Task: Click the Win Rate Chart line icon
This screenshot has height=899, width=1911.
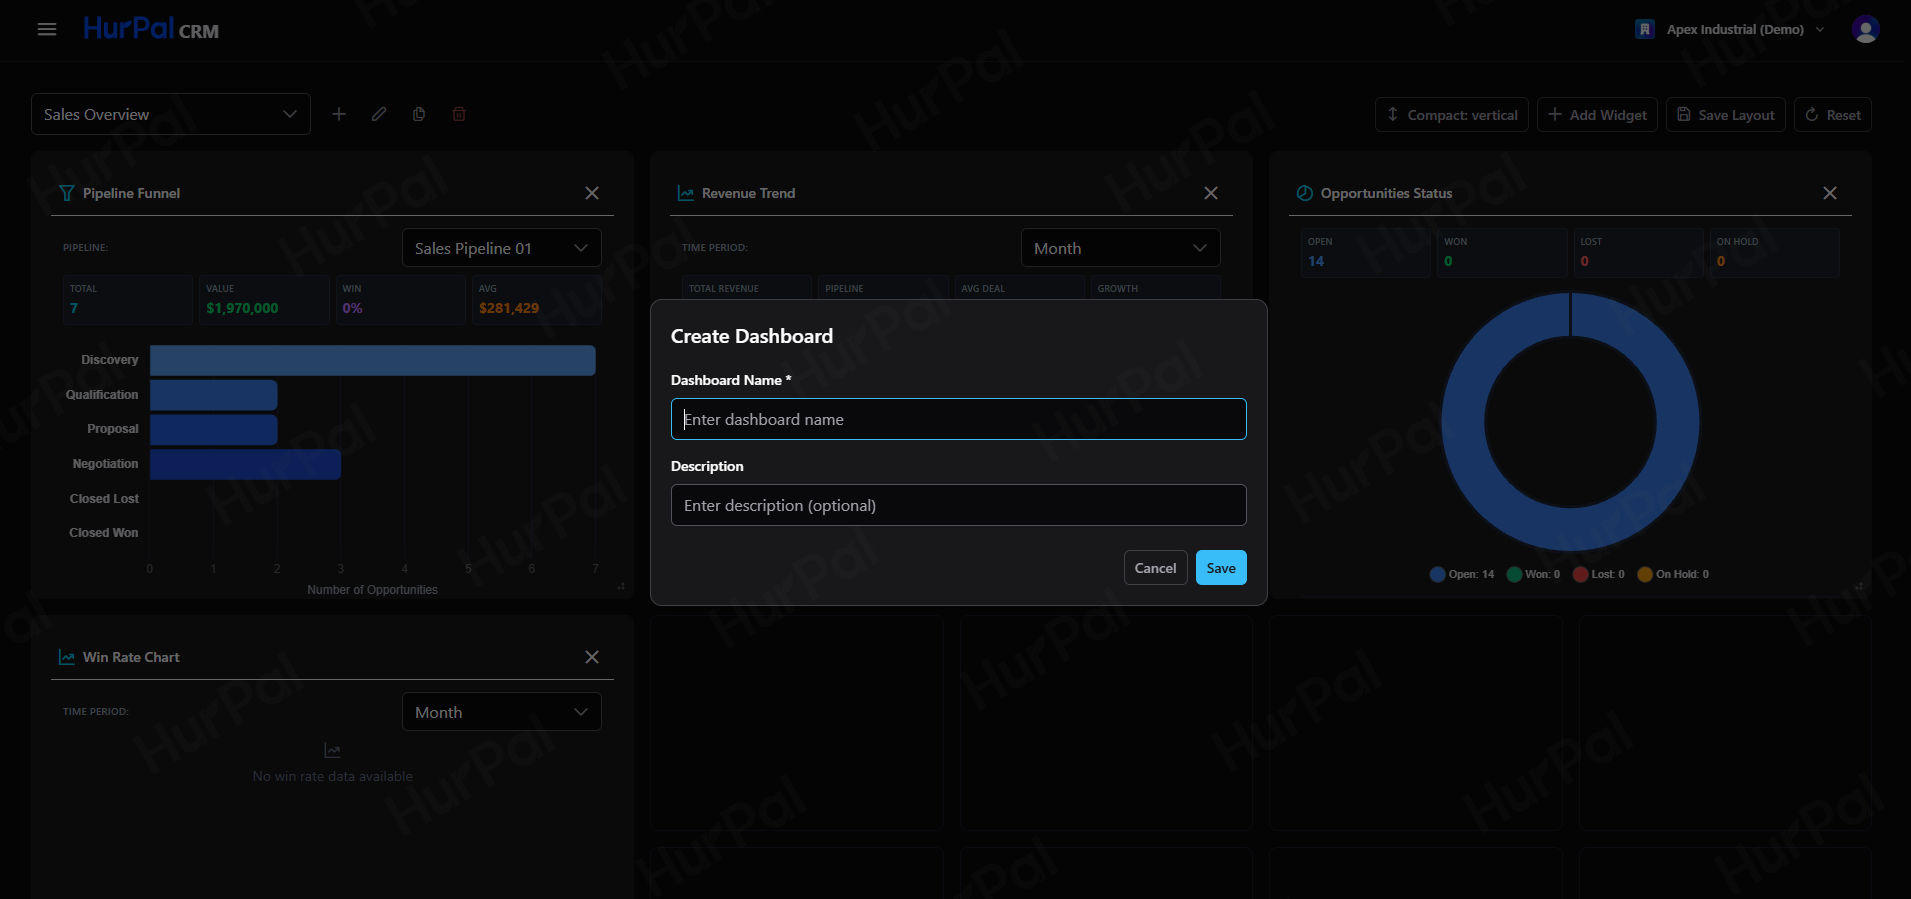Action: [67, 657]
